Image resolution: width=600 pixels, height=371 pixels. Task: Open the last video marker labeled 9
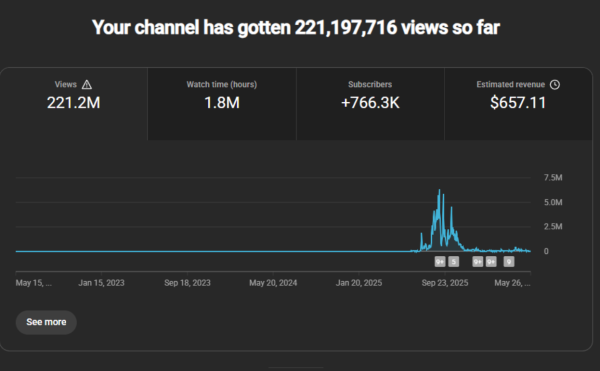point(509,262)
